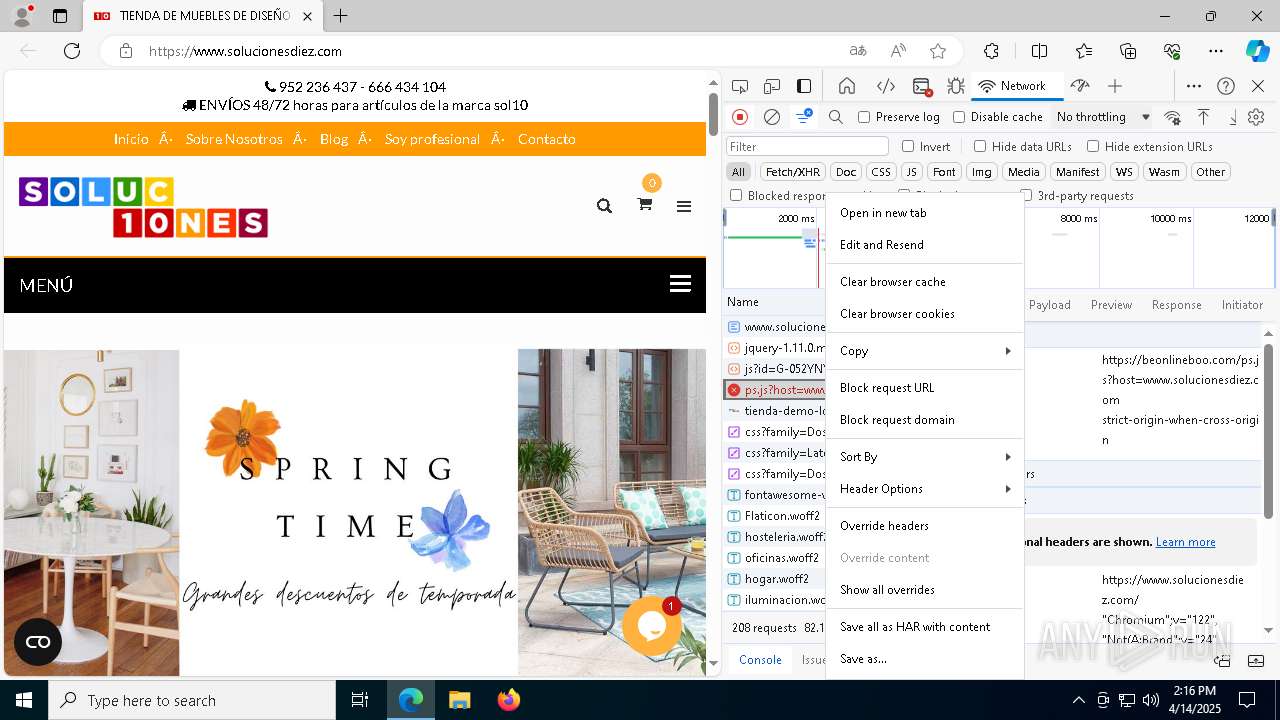Screen dimensions: 1280x720
Task: Open DevTools help question mark icon
Action: point(1226,86)
